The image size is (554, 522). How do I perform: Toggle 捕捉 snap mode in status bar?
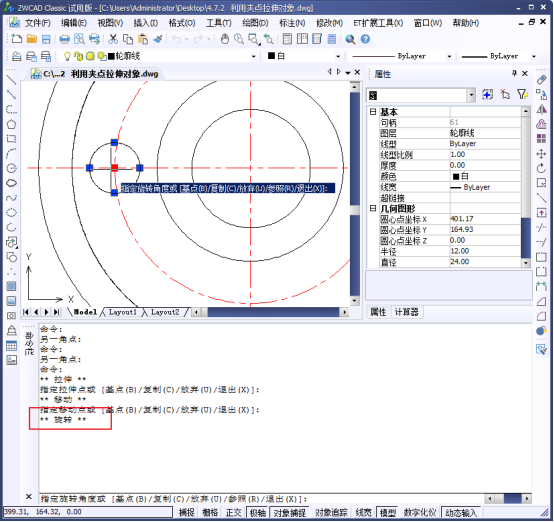pyautogui.click(x=187, y=512)
